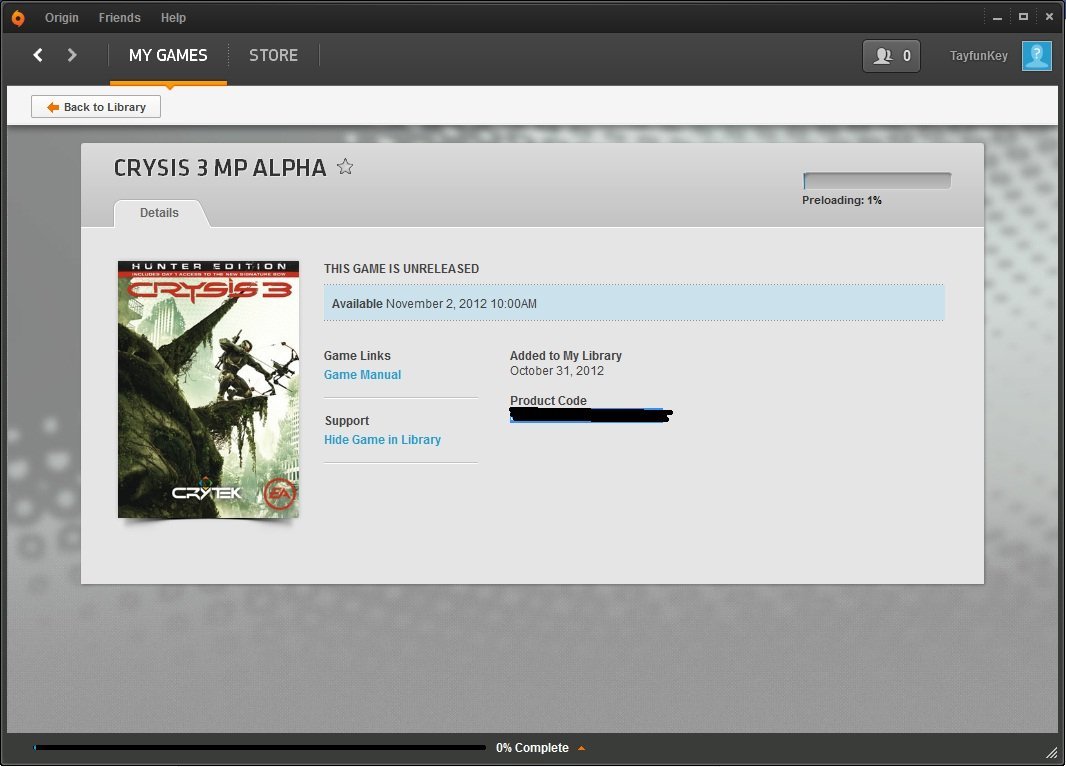Click THIS GAME IS UNRELEASED heading

(x=401, y=269)
